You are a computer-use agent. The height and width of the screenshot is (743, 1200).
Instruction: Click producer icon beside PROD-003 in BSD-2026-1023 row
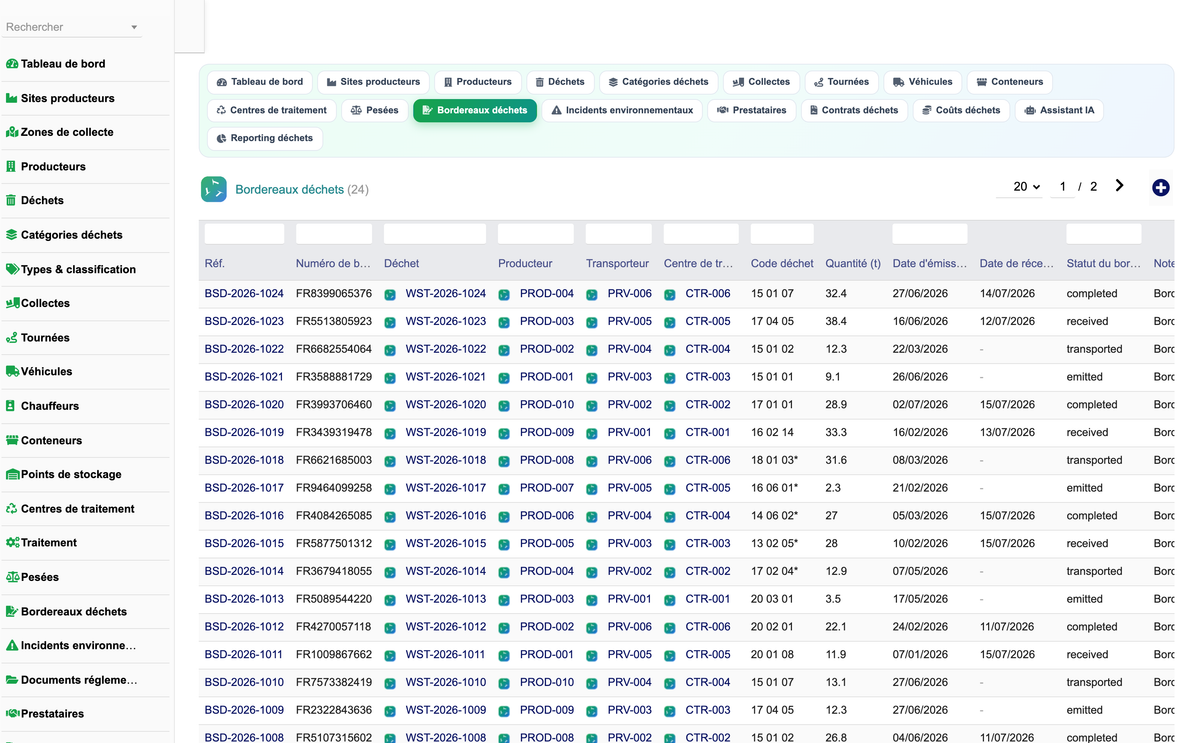click(x=504, y=322)
